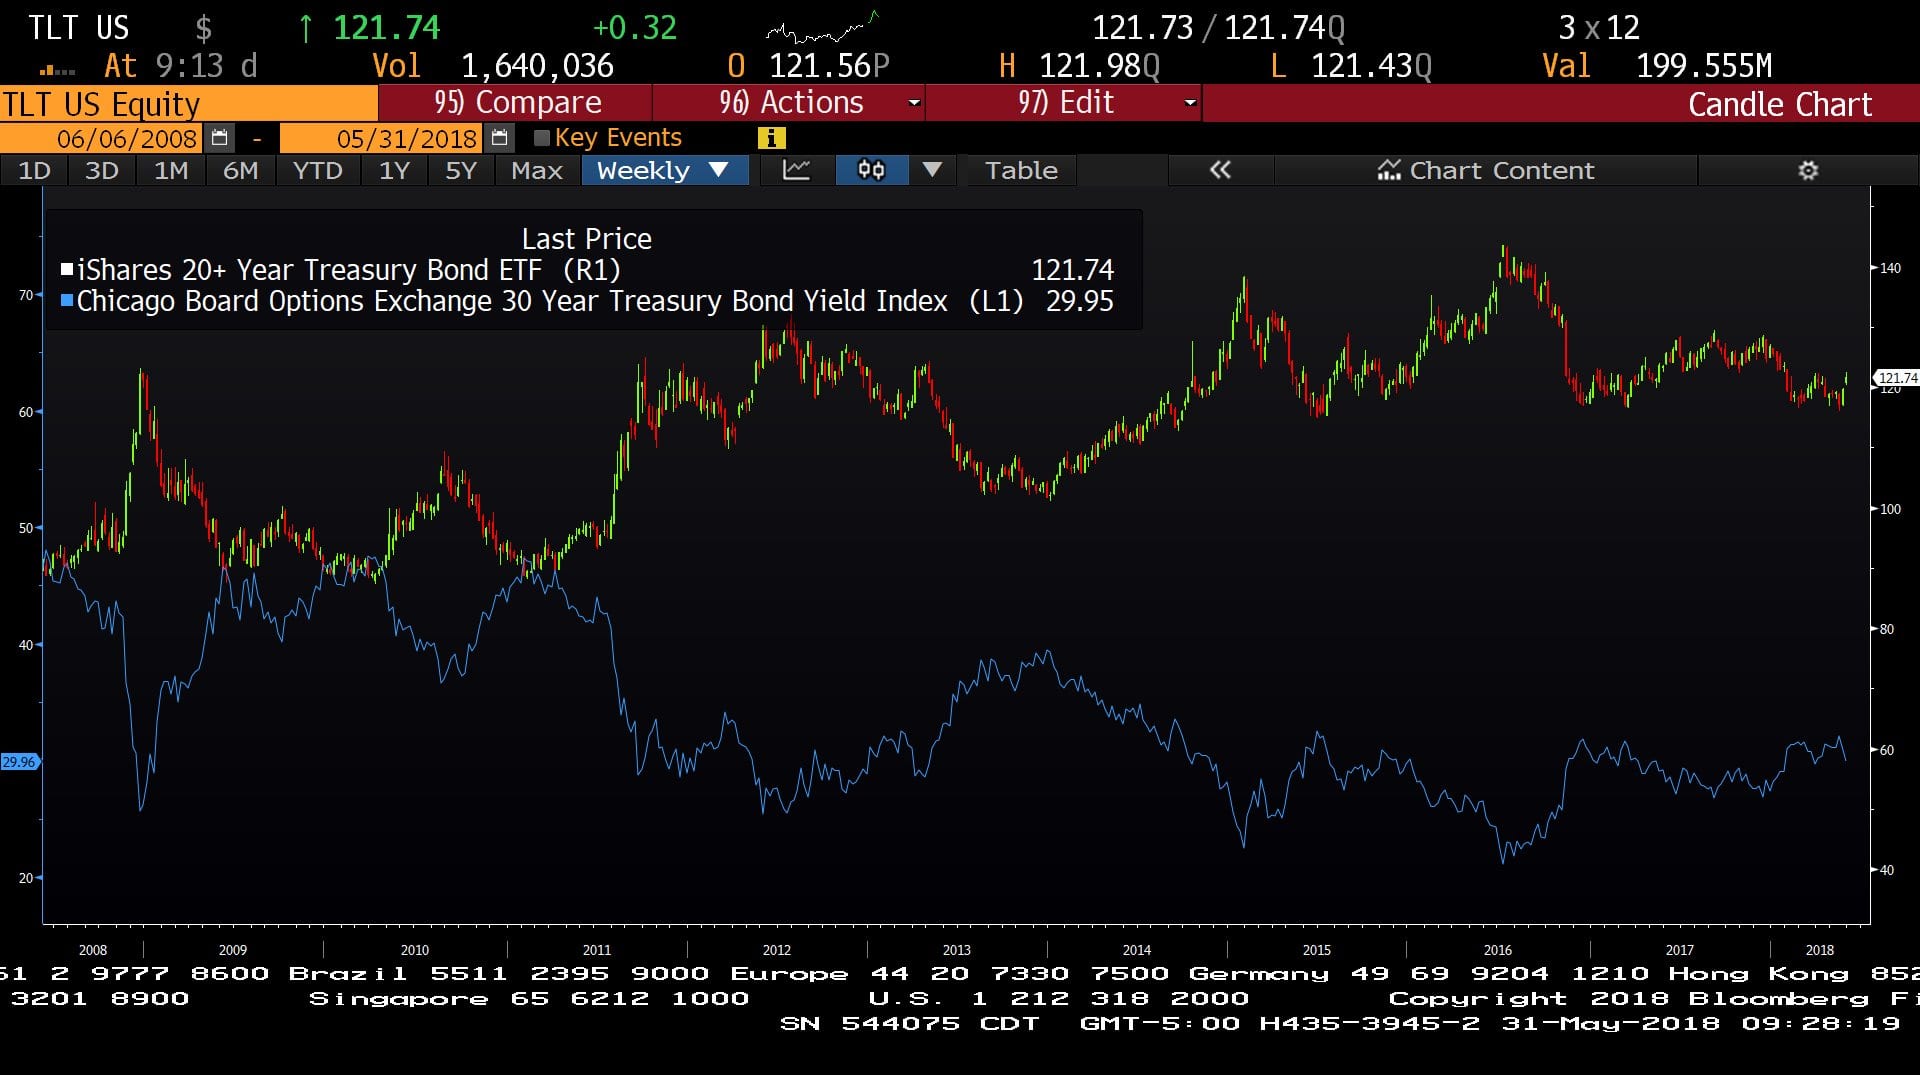Click the intraday sparkline mini chart
This screenshot has height=1075, width=1920.
point(823,28)
